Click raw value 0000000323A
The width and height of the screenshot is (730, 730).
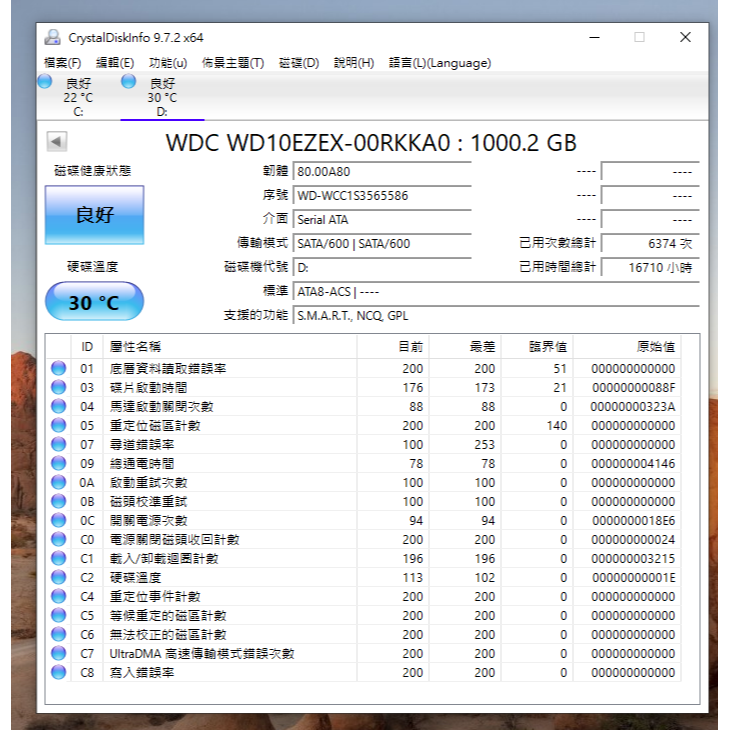633,407
